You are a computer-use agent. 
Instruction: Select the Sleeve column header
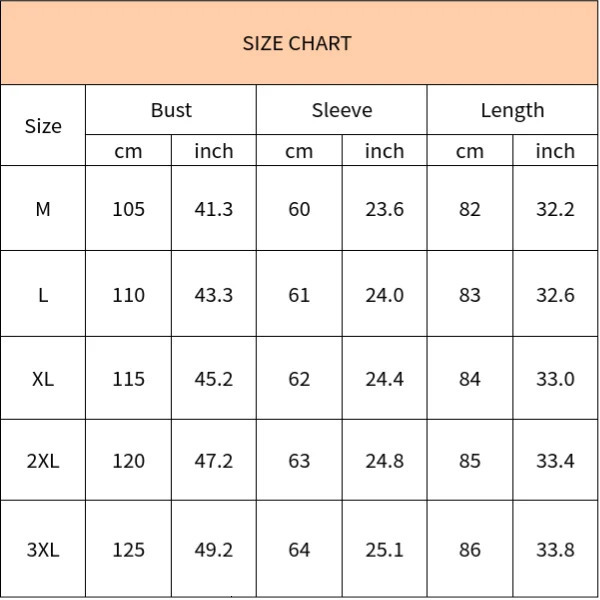342,110
